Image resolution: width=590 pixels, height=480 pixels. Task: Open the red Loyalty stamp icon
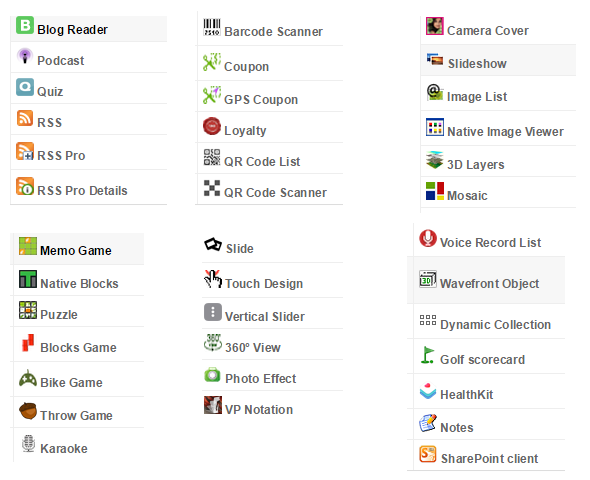tap(212, 126)
